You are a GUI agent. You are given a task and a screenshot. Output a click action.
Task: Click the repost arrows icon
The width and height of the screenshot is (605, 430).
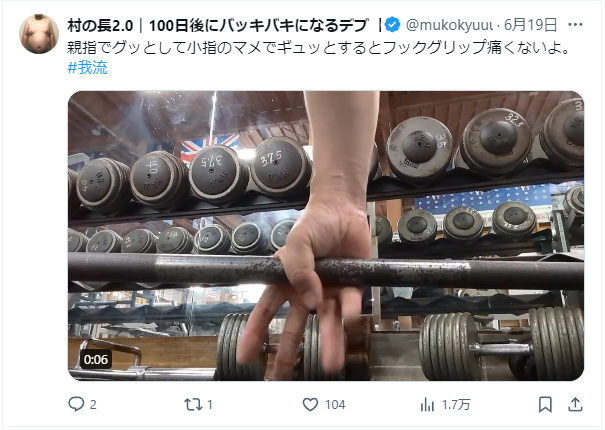click(193, 404)
